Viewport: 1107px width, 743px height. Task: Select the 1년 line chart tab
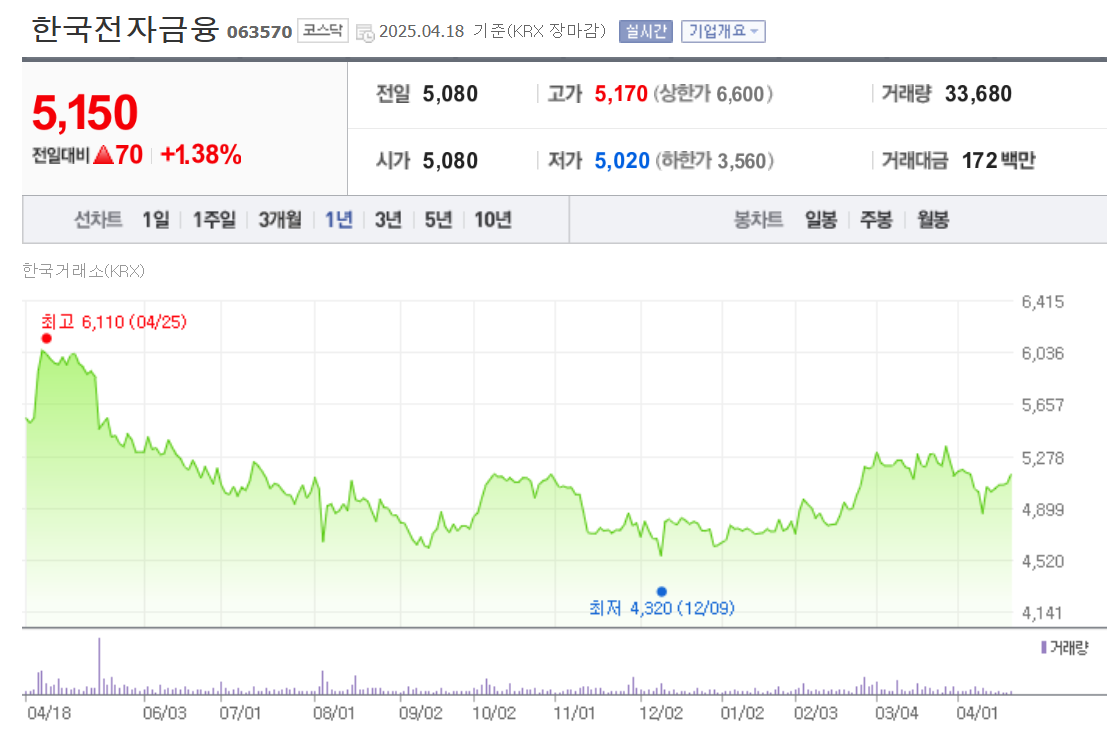click(x=338, y=220)
